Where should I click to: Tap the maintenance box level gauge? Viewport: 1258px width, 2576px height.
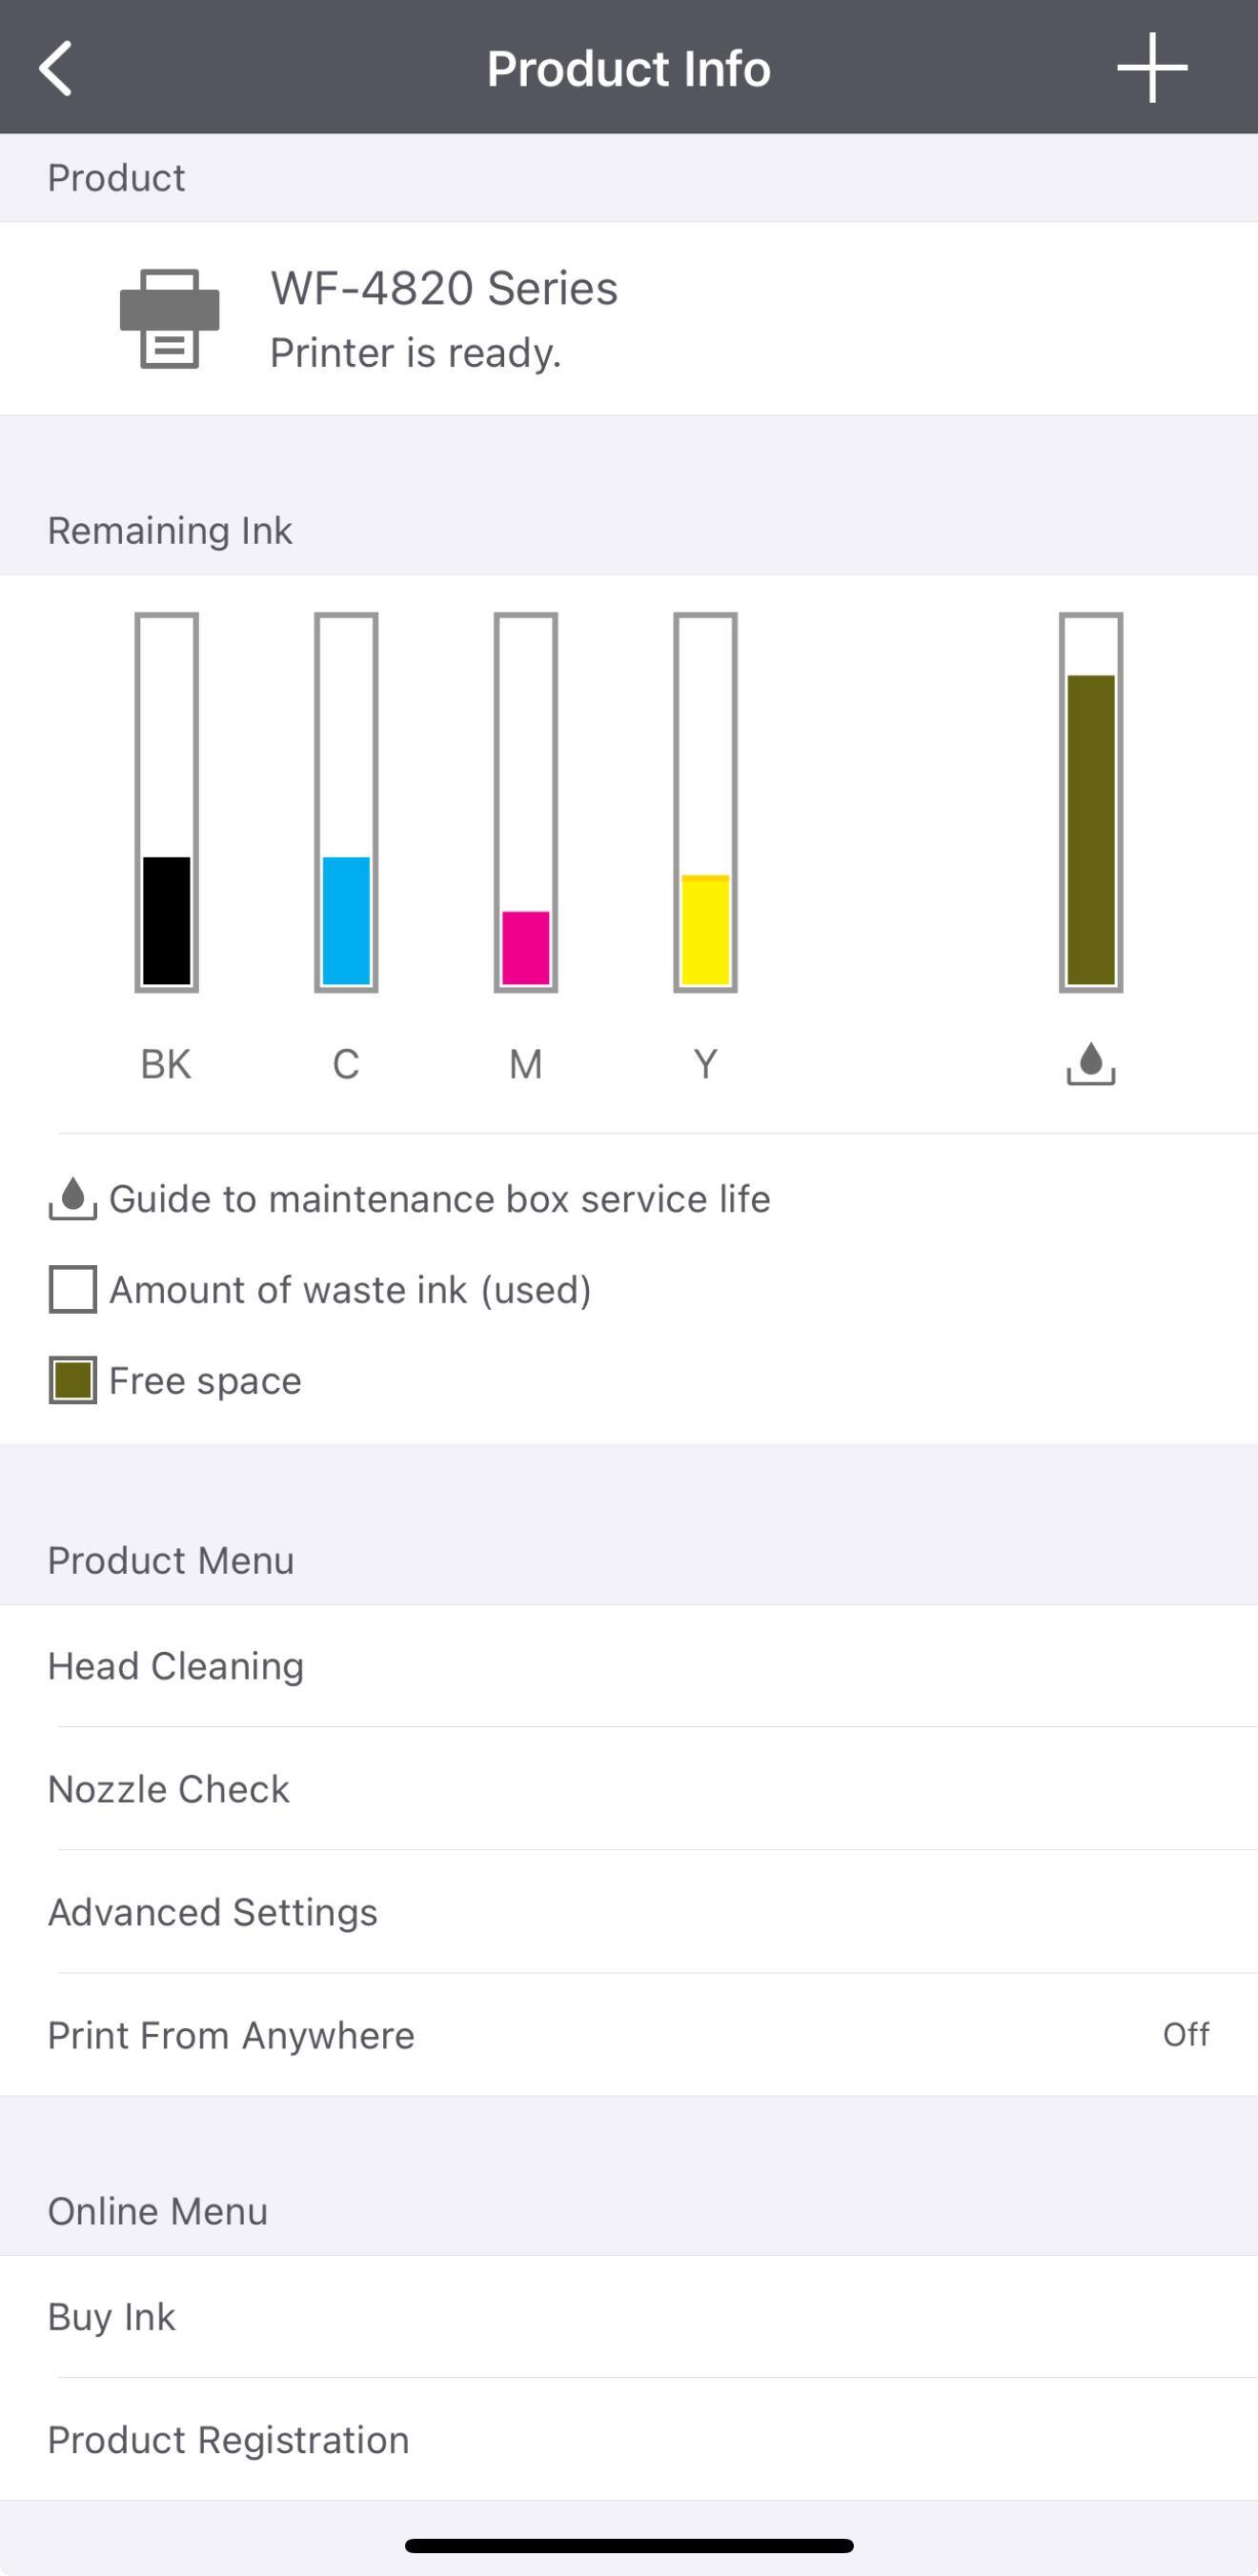coord(1091,802)
